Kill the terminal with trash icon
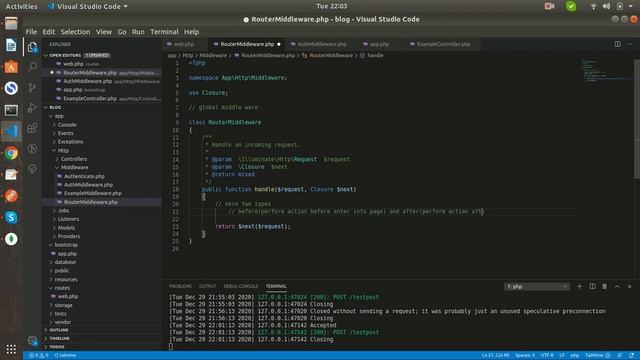The image size is (640, 360). pos(604,287)
